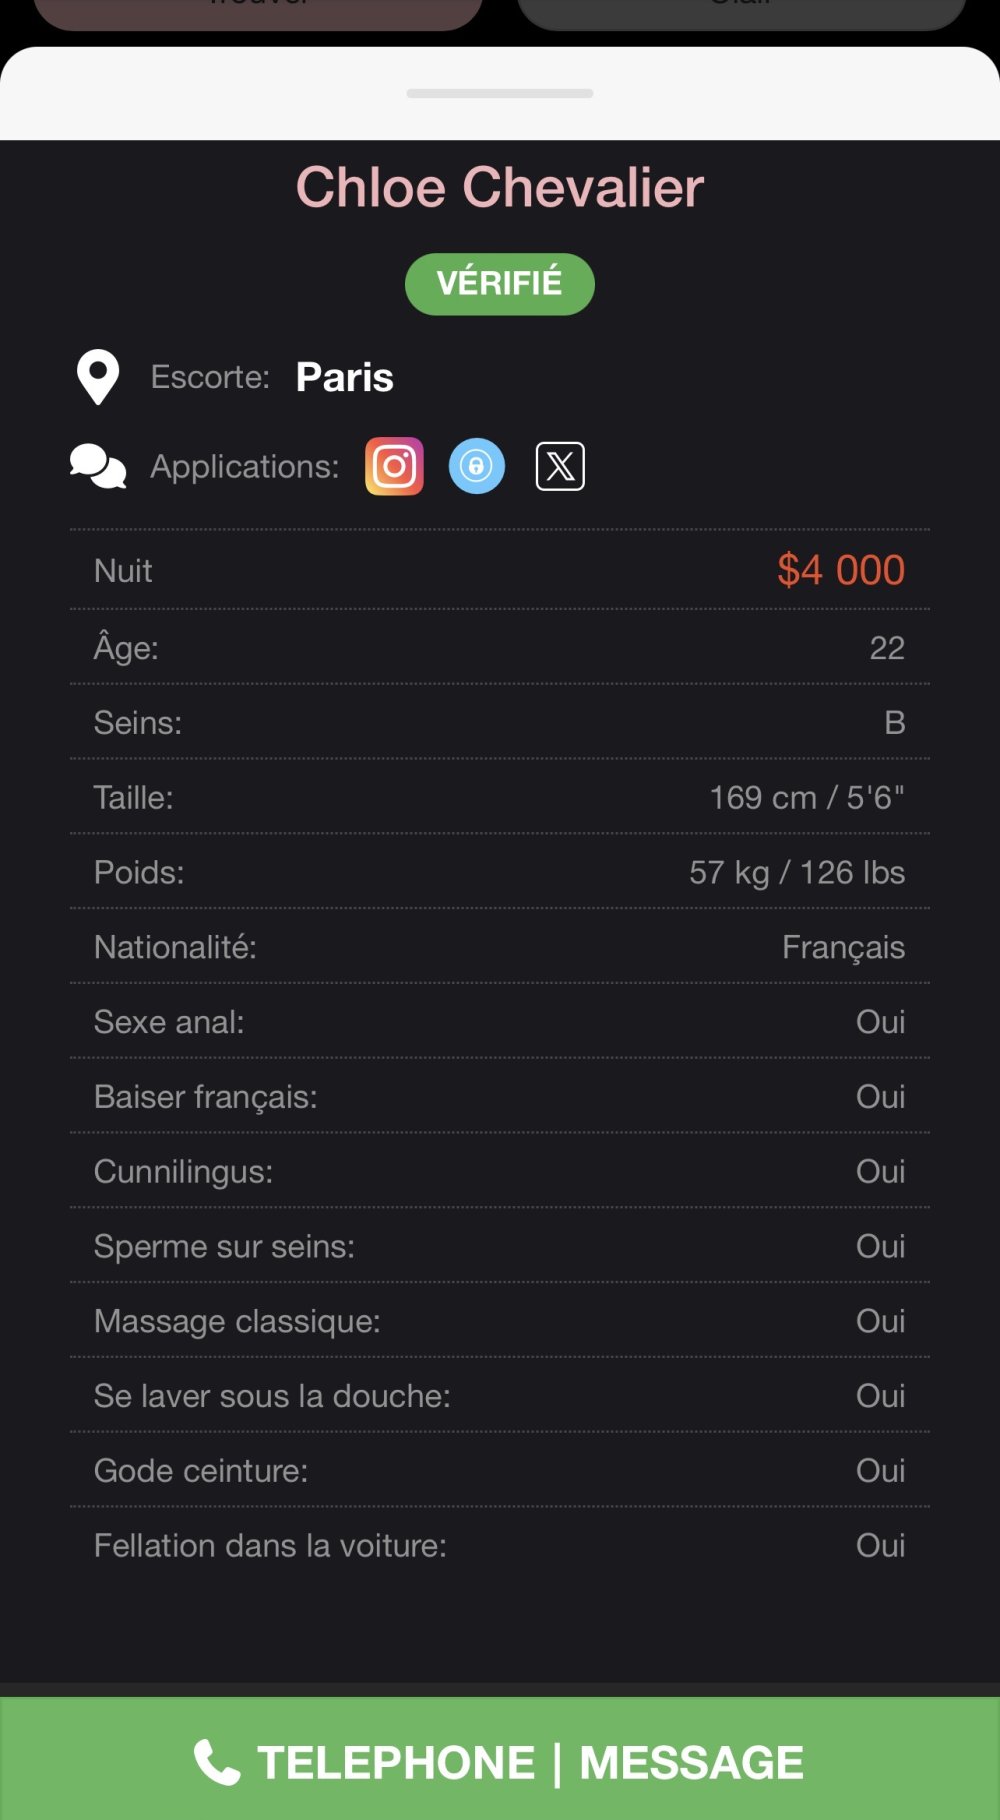Tap the reddish button behind the sheet
1000x1820 pixels.
[x=258, y=14]
